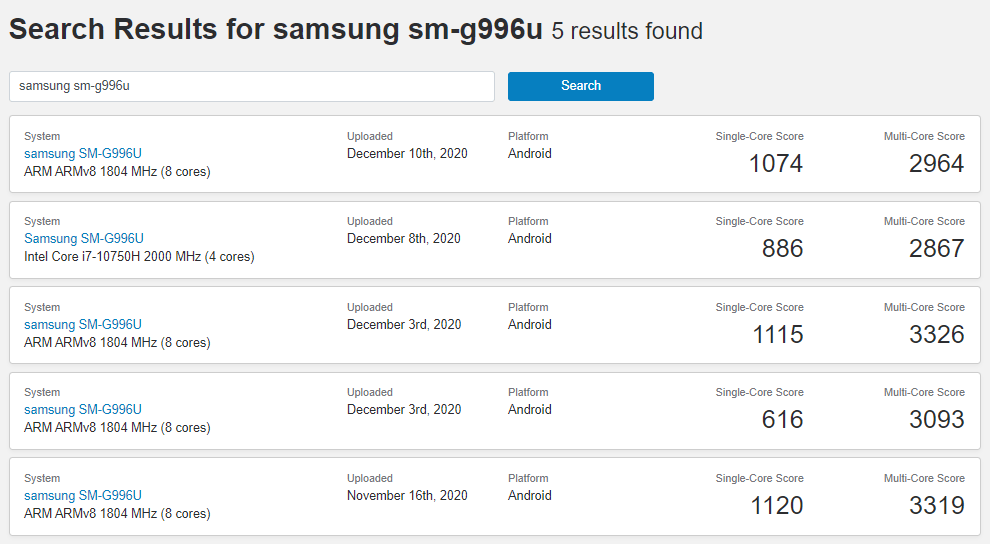This screenshot has height=544, width=990.
Task: Click the single-core score 886
Action: pyautogui.click(x=782, y=248)
